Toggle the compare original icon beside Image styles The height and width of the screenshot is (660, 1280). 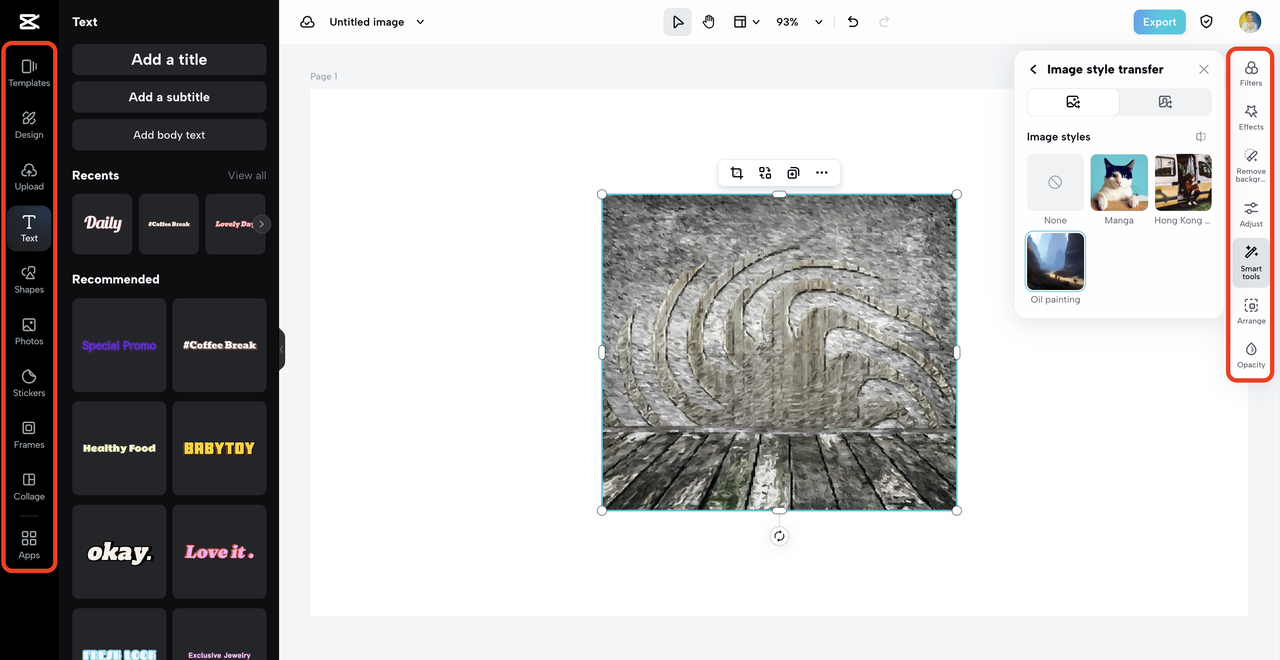click(x=1200, y=137)
